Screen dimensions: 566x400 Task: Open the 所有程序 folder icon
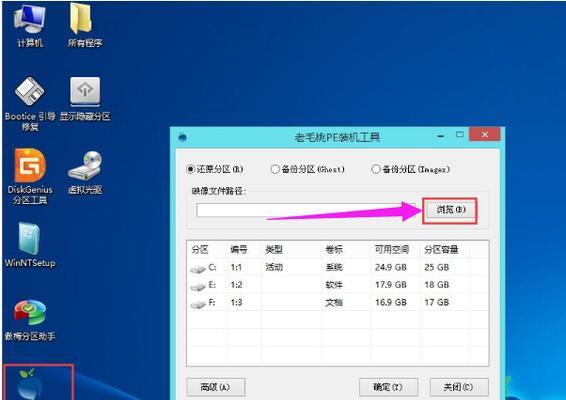click(x=84, y=26)
